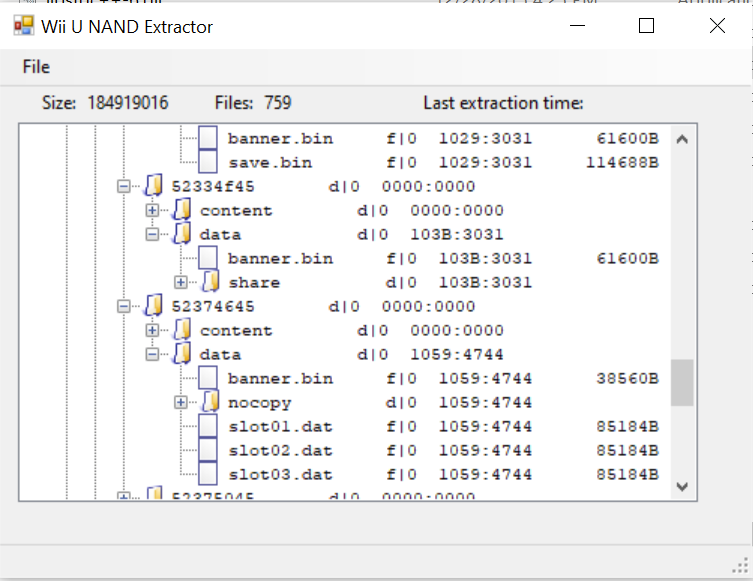Expand content folder under 52334f45
The height and width of the screenshot is (581, 753).
coord(152,210)
